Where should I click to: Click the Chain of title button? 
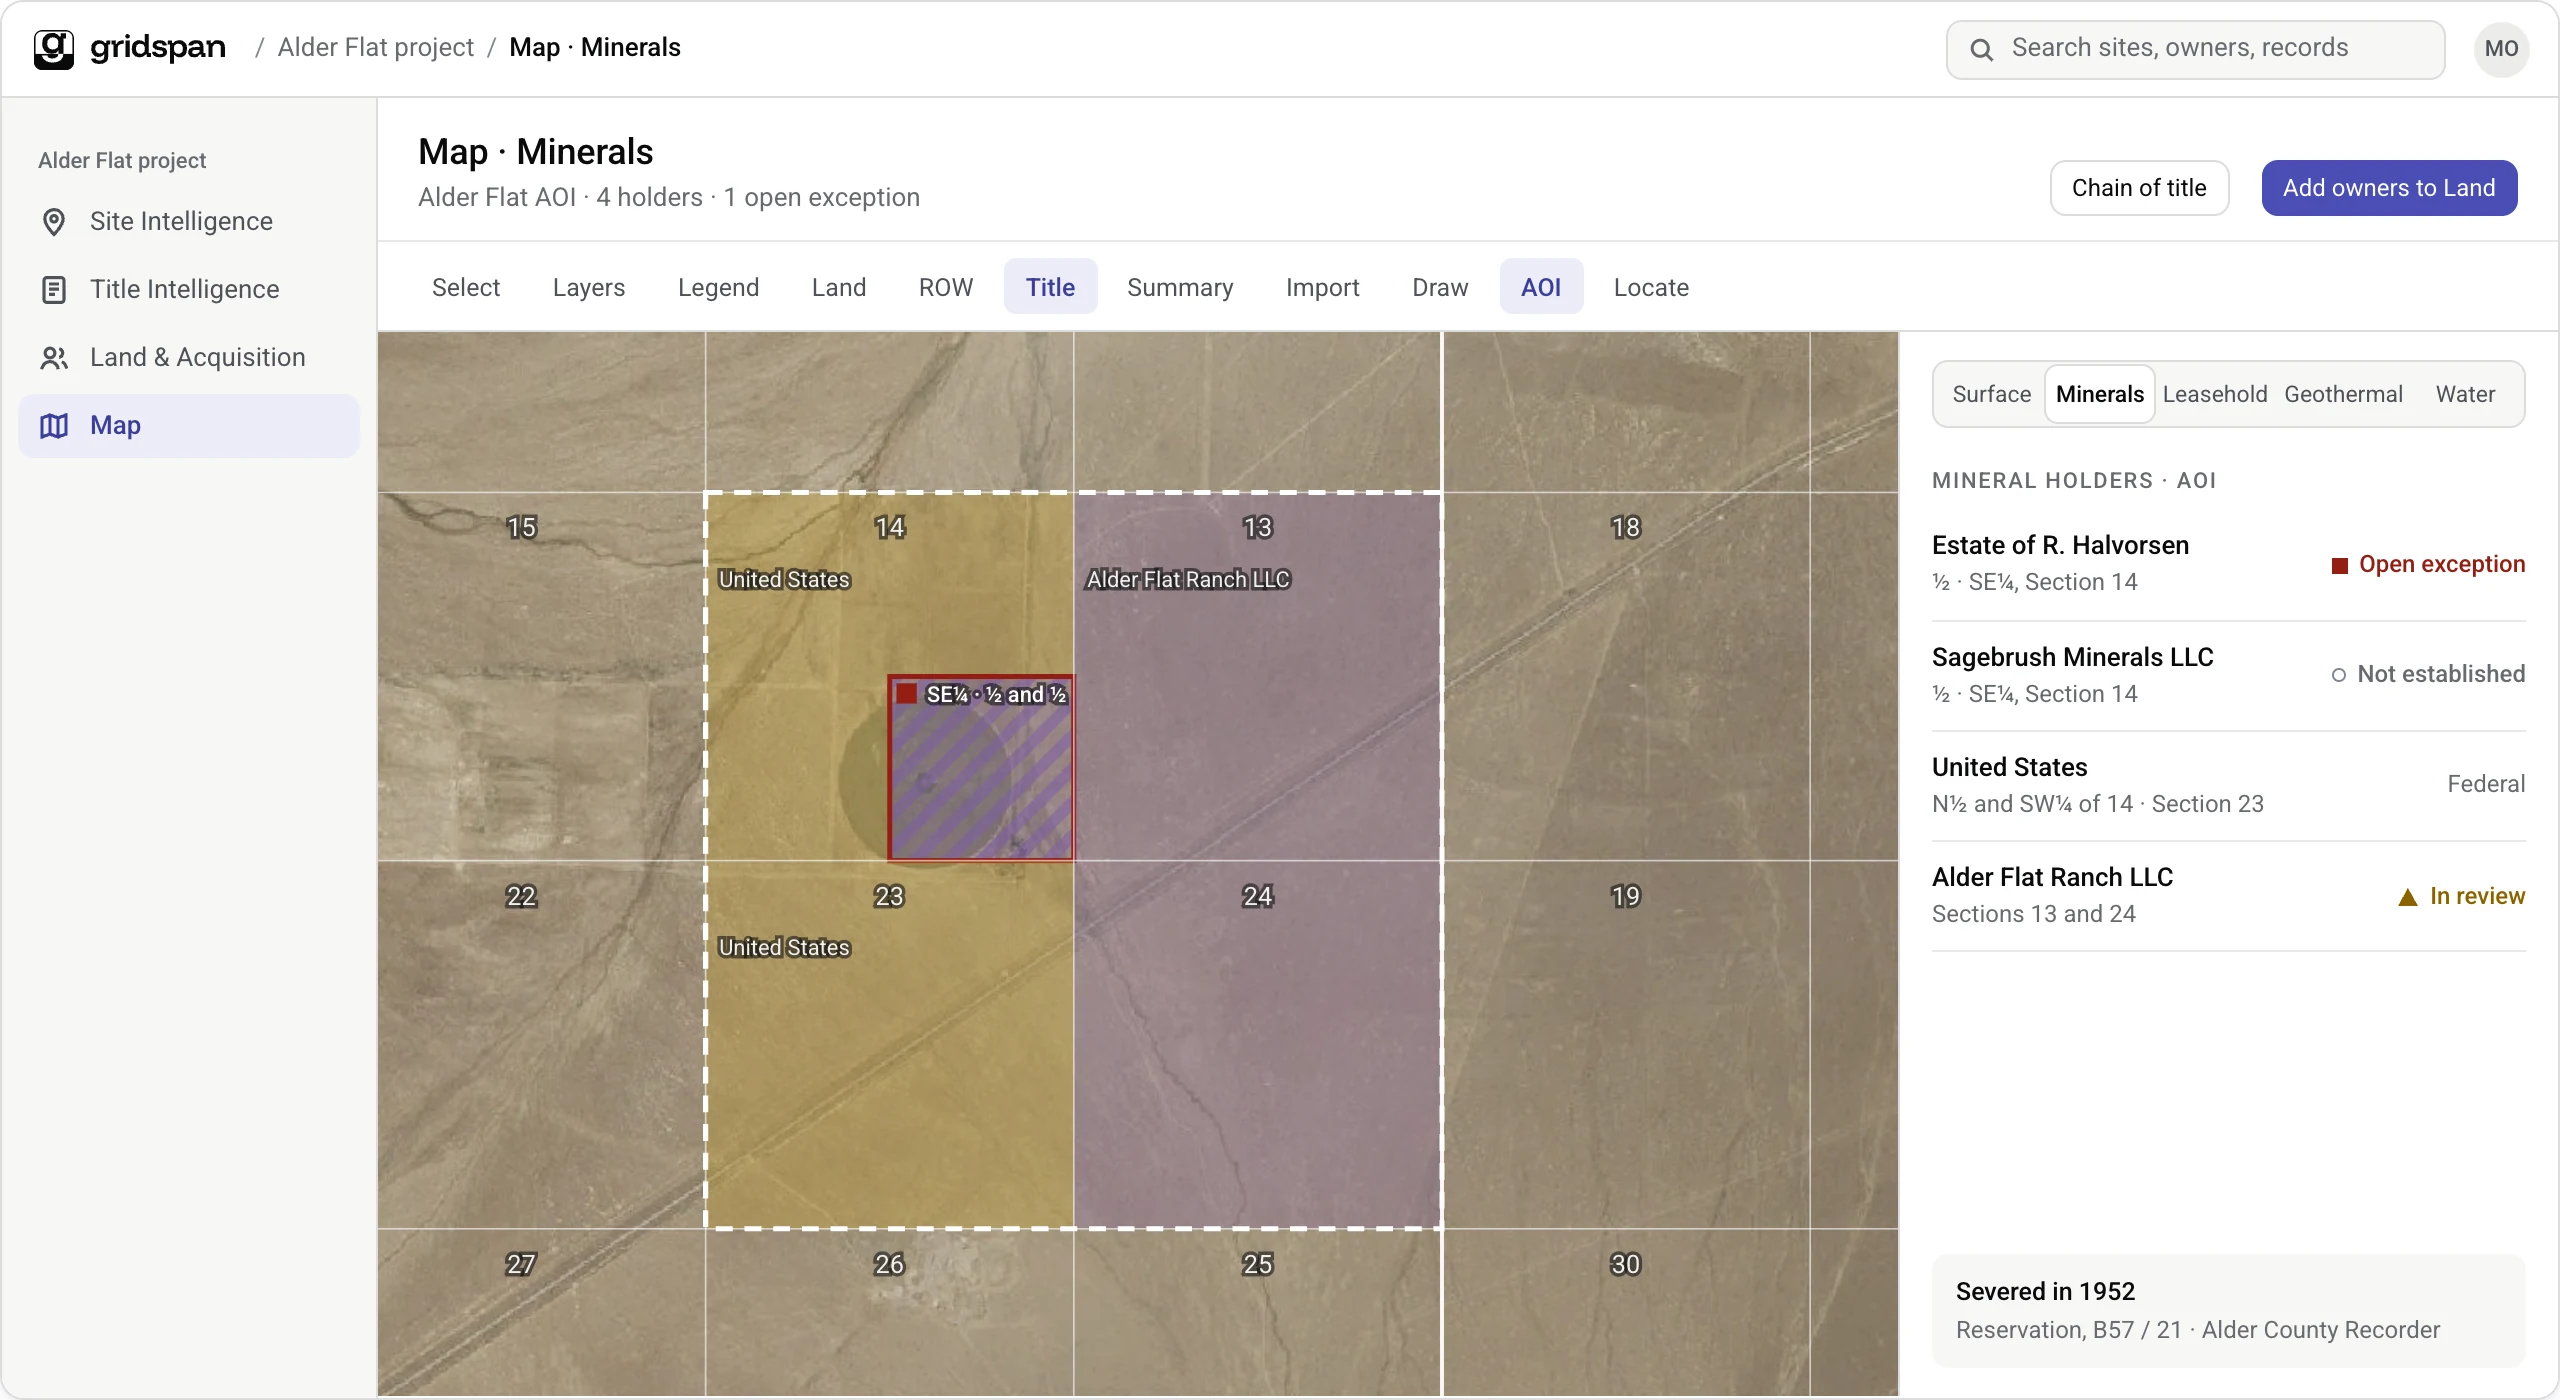tap(2139, 188)
